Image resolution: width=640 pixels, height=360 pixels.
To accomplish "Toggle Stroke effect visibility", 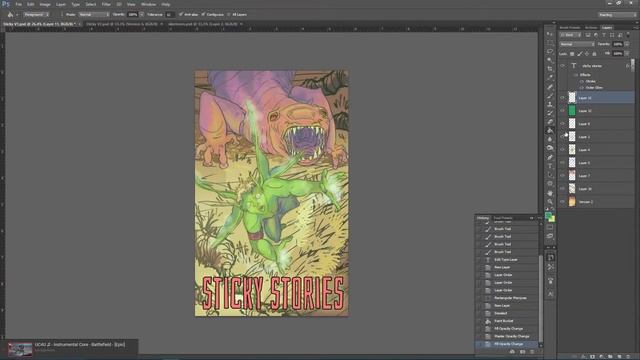I will [582, 81].
